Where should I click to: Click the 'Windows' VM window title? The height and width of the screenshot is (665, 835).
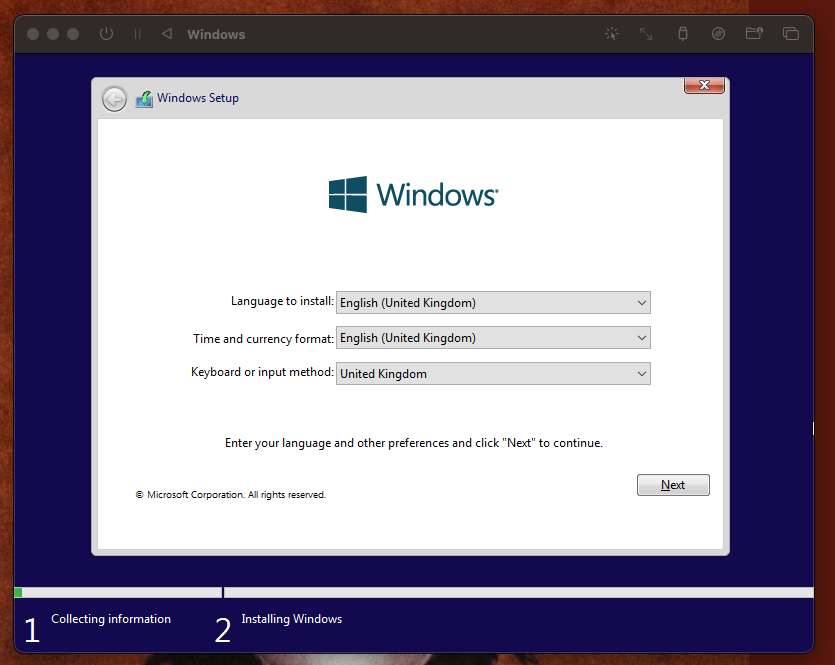tap(216, 35)
